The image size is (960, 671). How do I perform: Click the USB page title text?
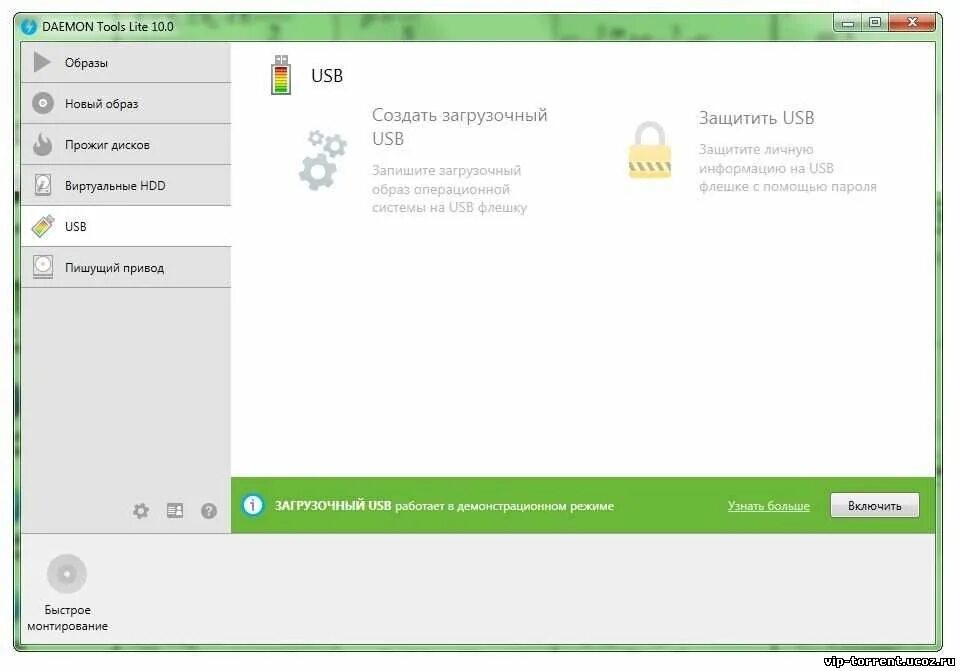[327, 75]
